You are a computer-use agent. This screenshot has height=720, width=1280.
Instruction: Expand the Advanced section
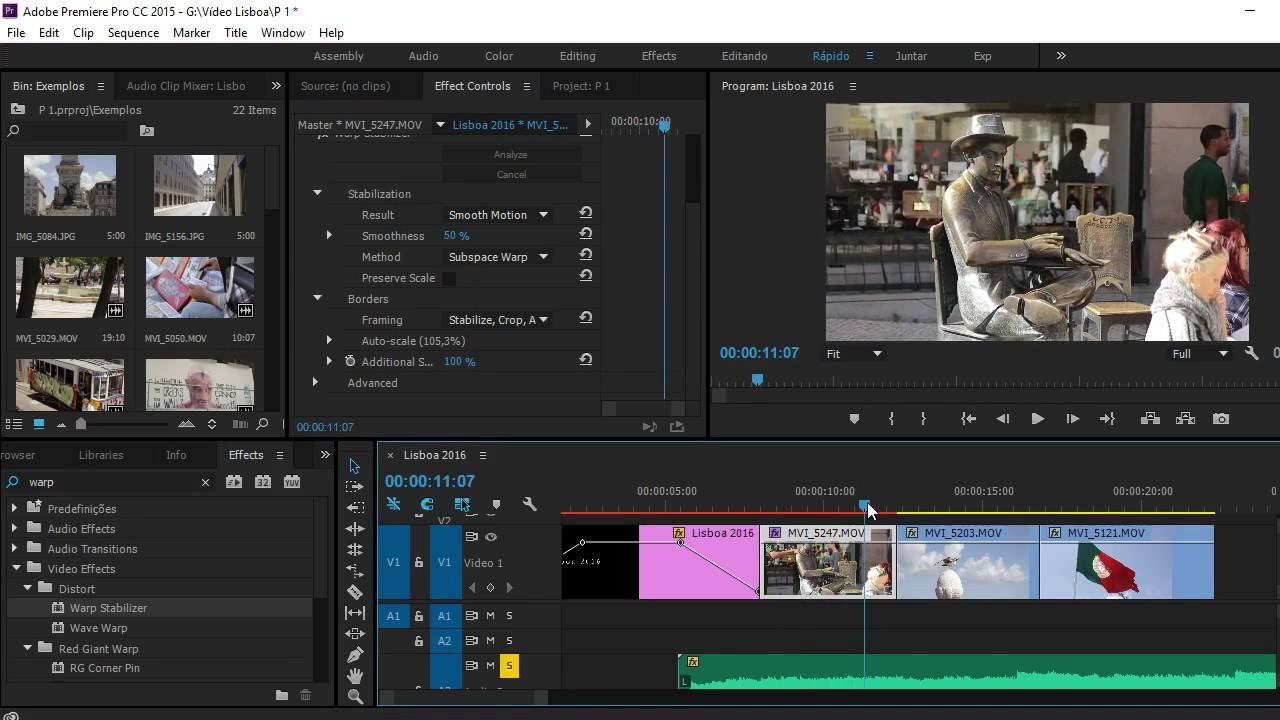316,383
